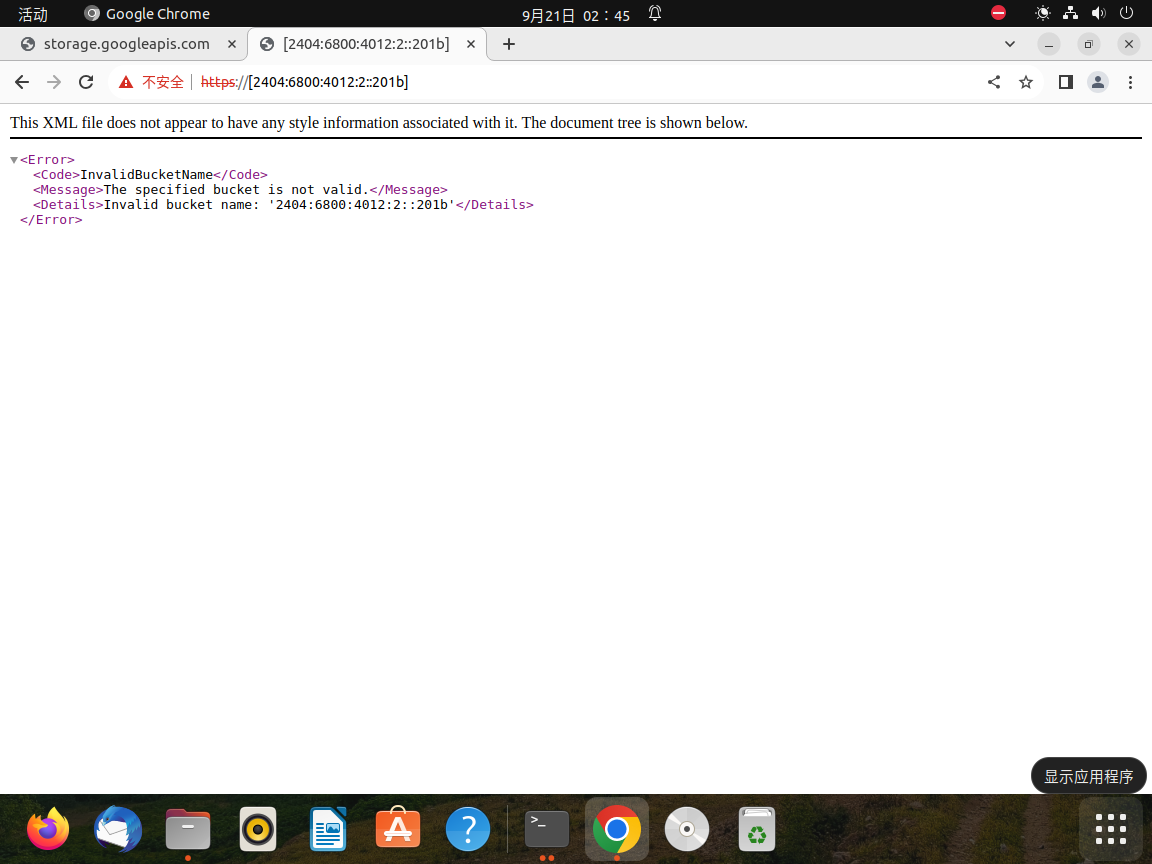
Task: Bookmark this page with the star
Action: 1026,82
